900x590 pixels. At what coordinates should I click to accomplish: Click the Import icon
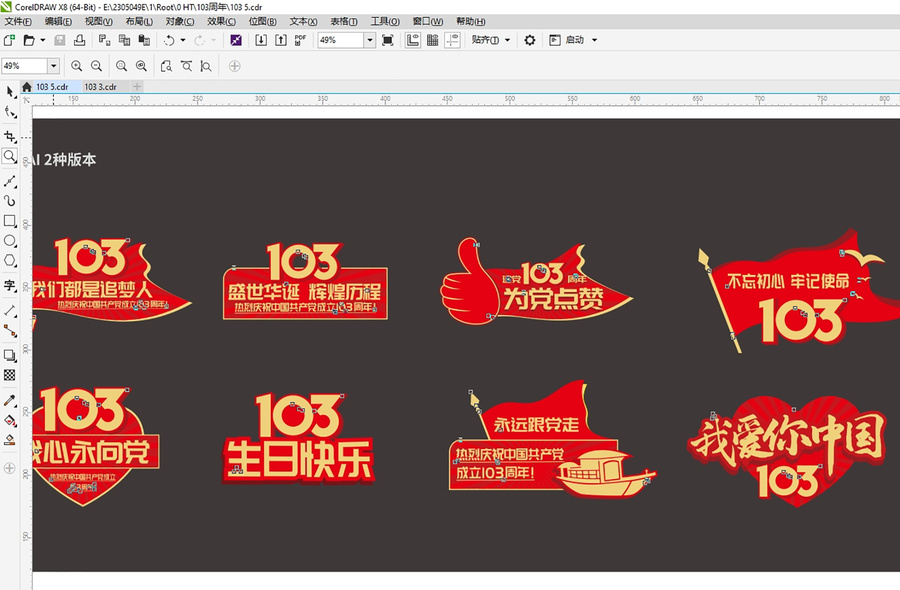point(261,40)
